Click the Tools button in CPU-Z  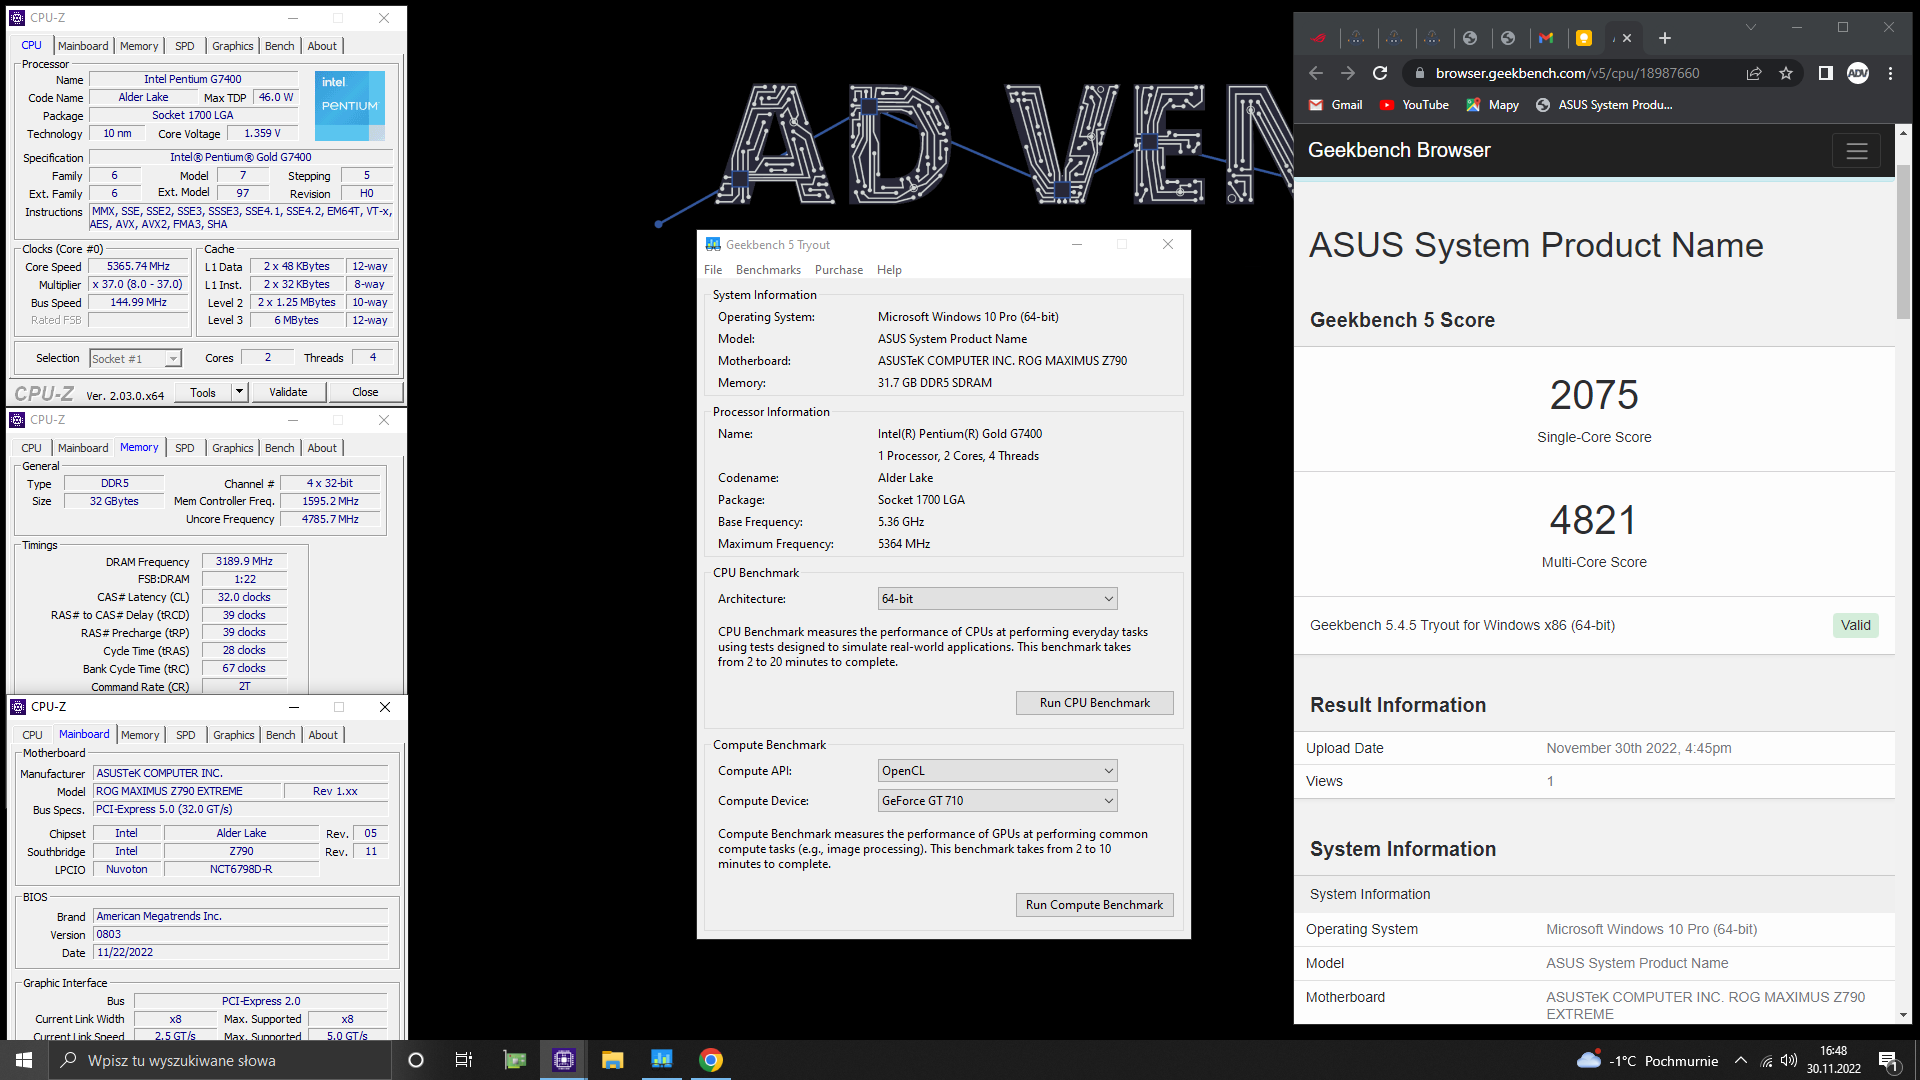203,392
